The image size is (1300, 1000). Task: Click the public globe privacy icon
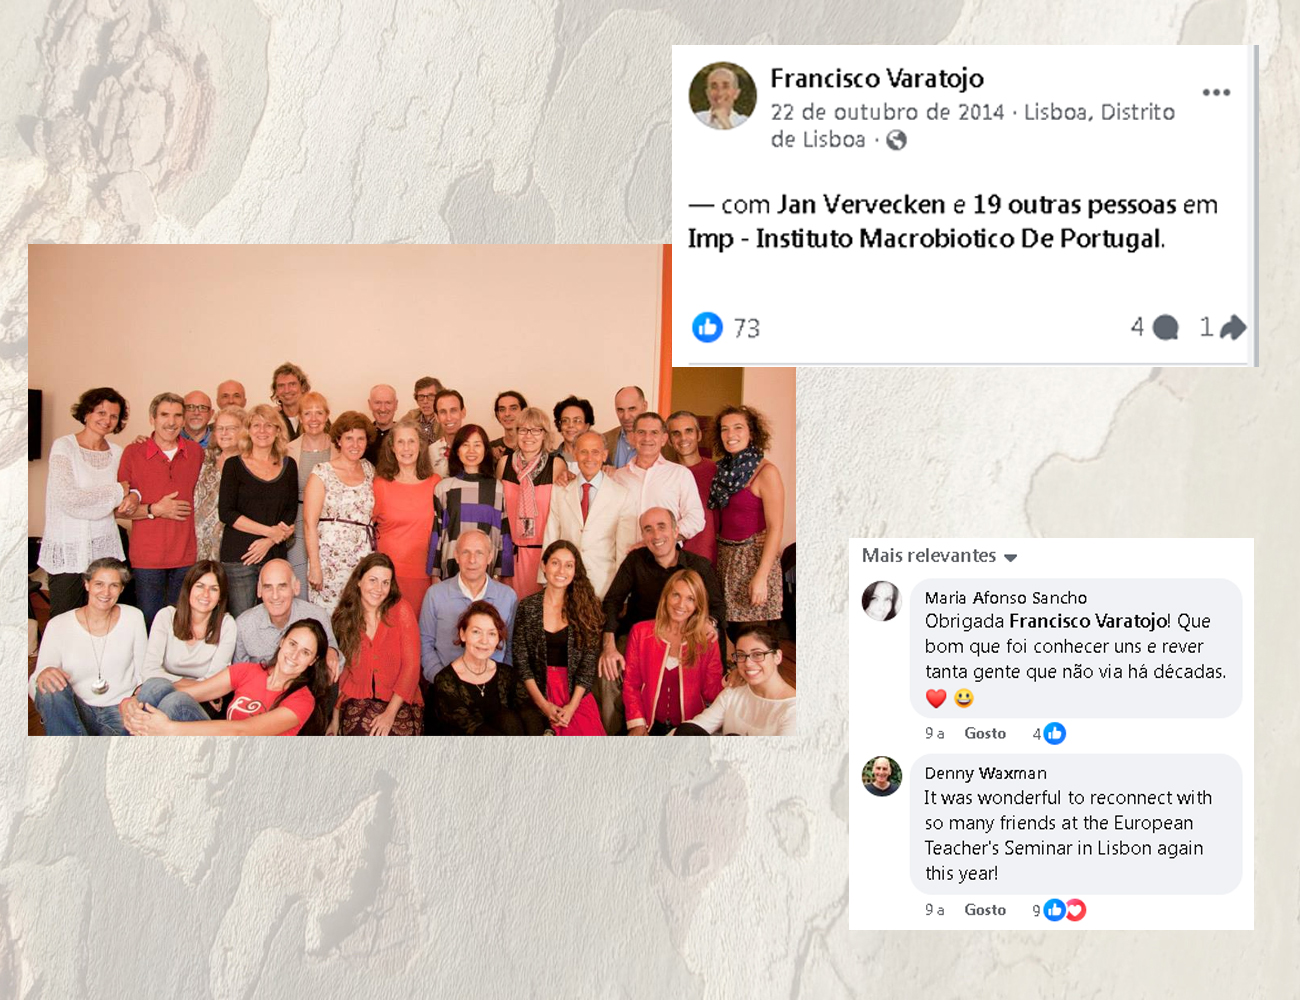click(896, 140)
